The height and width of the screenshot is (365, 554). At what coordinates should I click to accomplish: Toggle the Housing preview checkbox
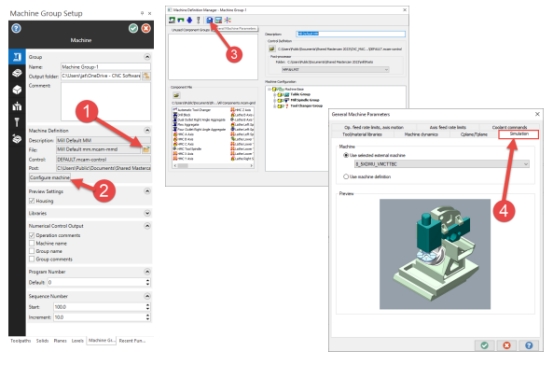32,201
